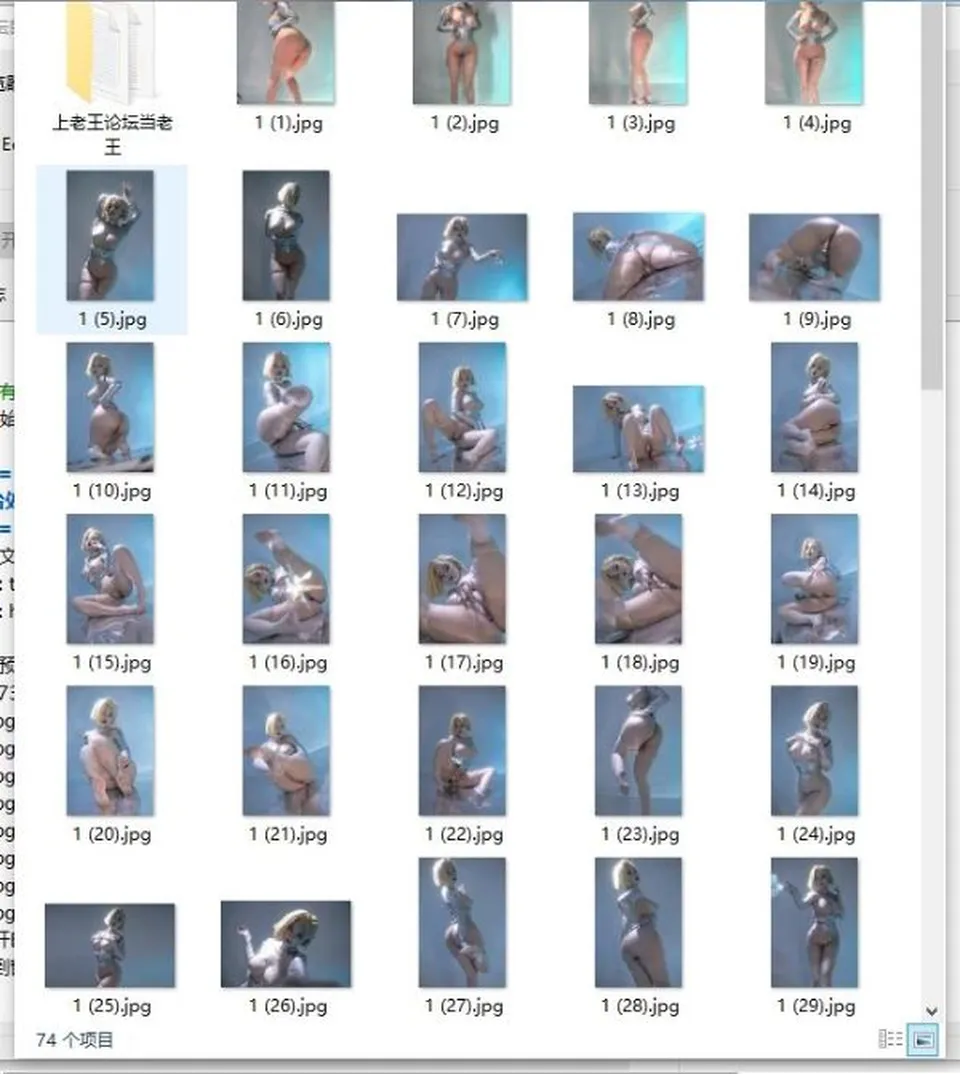960x1074 pixels.
Task: Select the thumbnail of 1 (10).jpg
Action: pos(110,408)
